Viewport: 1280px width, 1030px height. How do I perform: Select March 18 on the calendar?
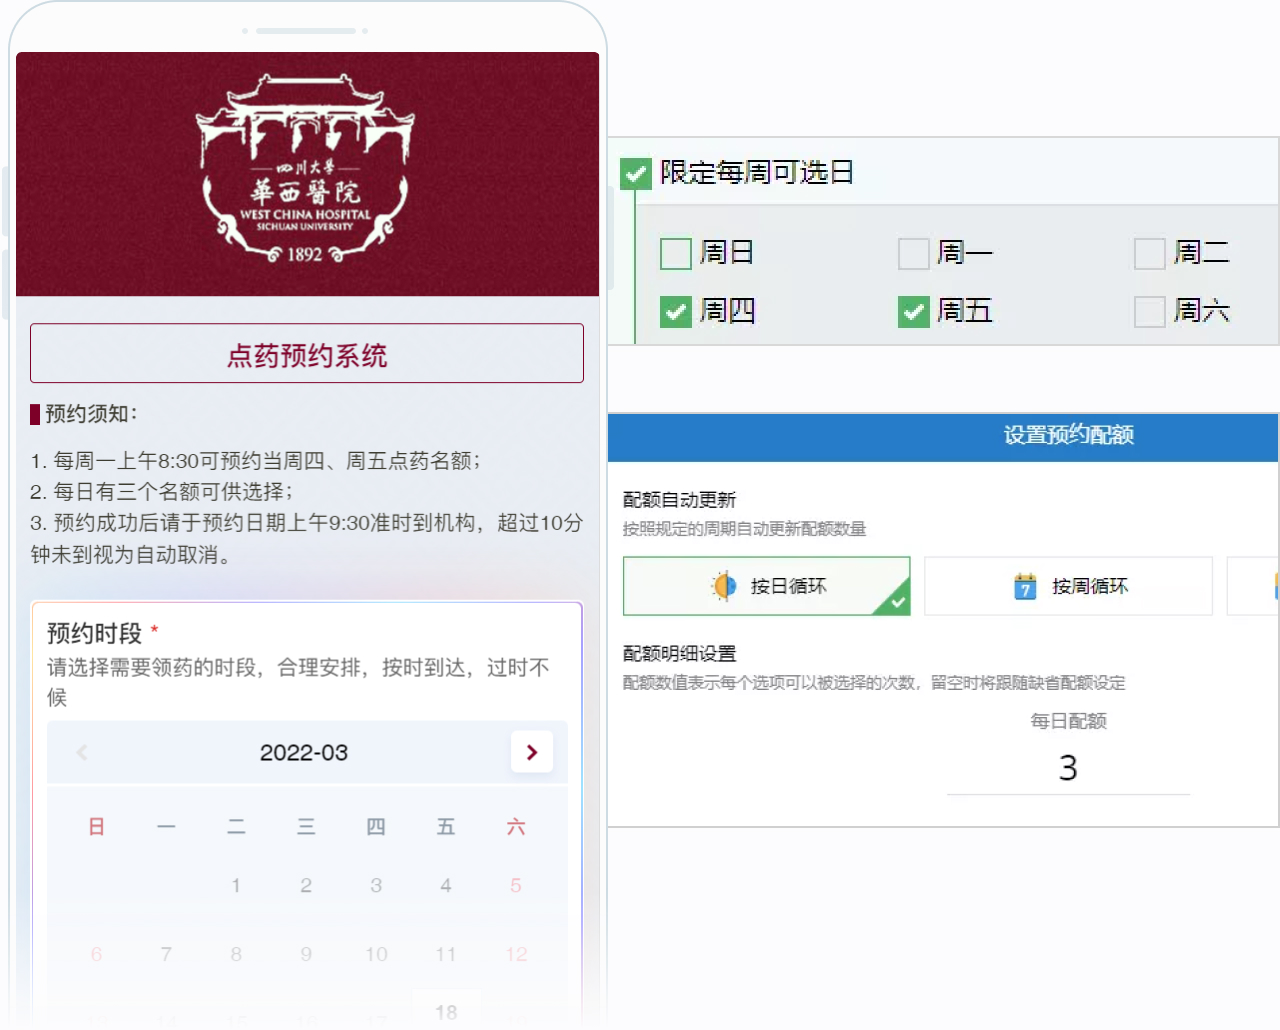(446, 1012)
